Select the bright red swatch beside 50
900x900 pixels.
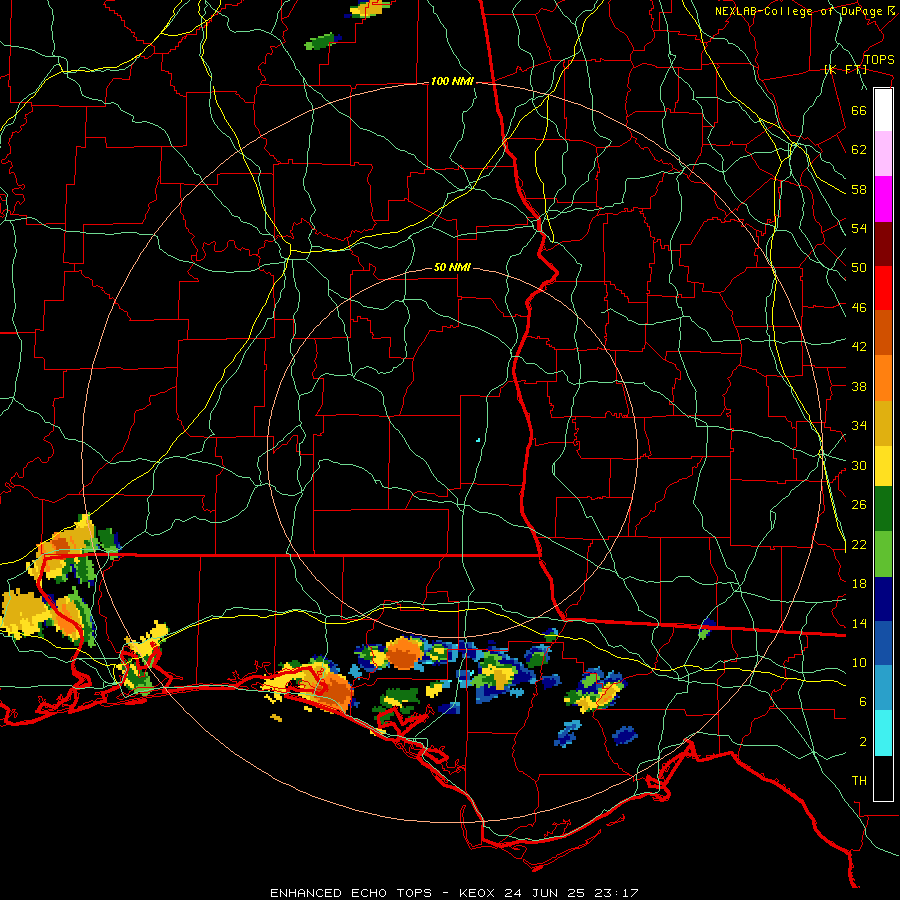point(883,288)
